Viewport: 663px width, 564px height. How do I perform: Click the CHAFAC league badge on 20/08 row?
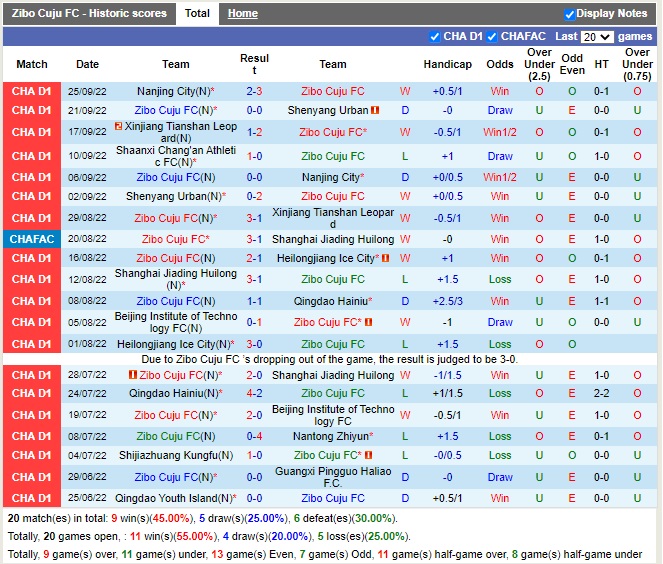point(31,240)
